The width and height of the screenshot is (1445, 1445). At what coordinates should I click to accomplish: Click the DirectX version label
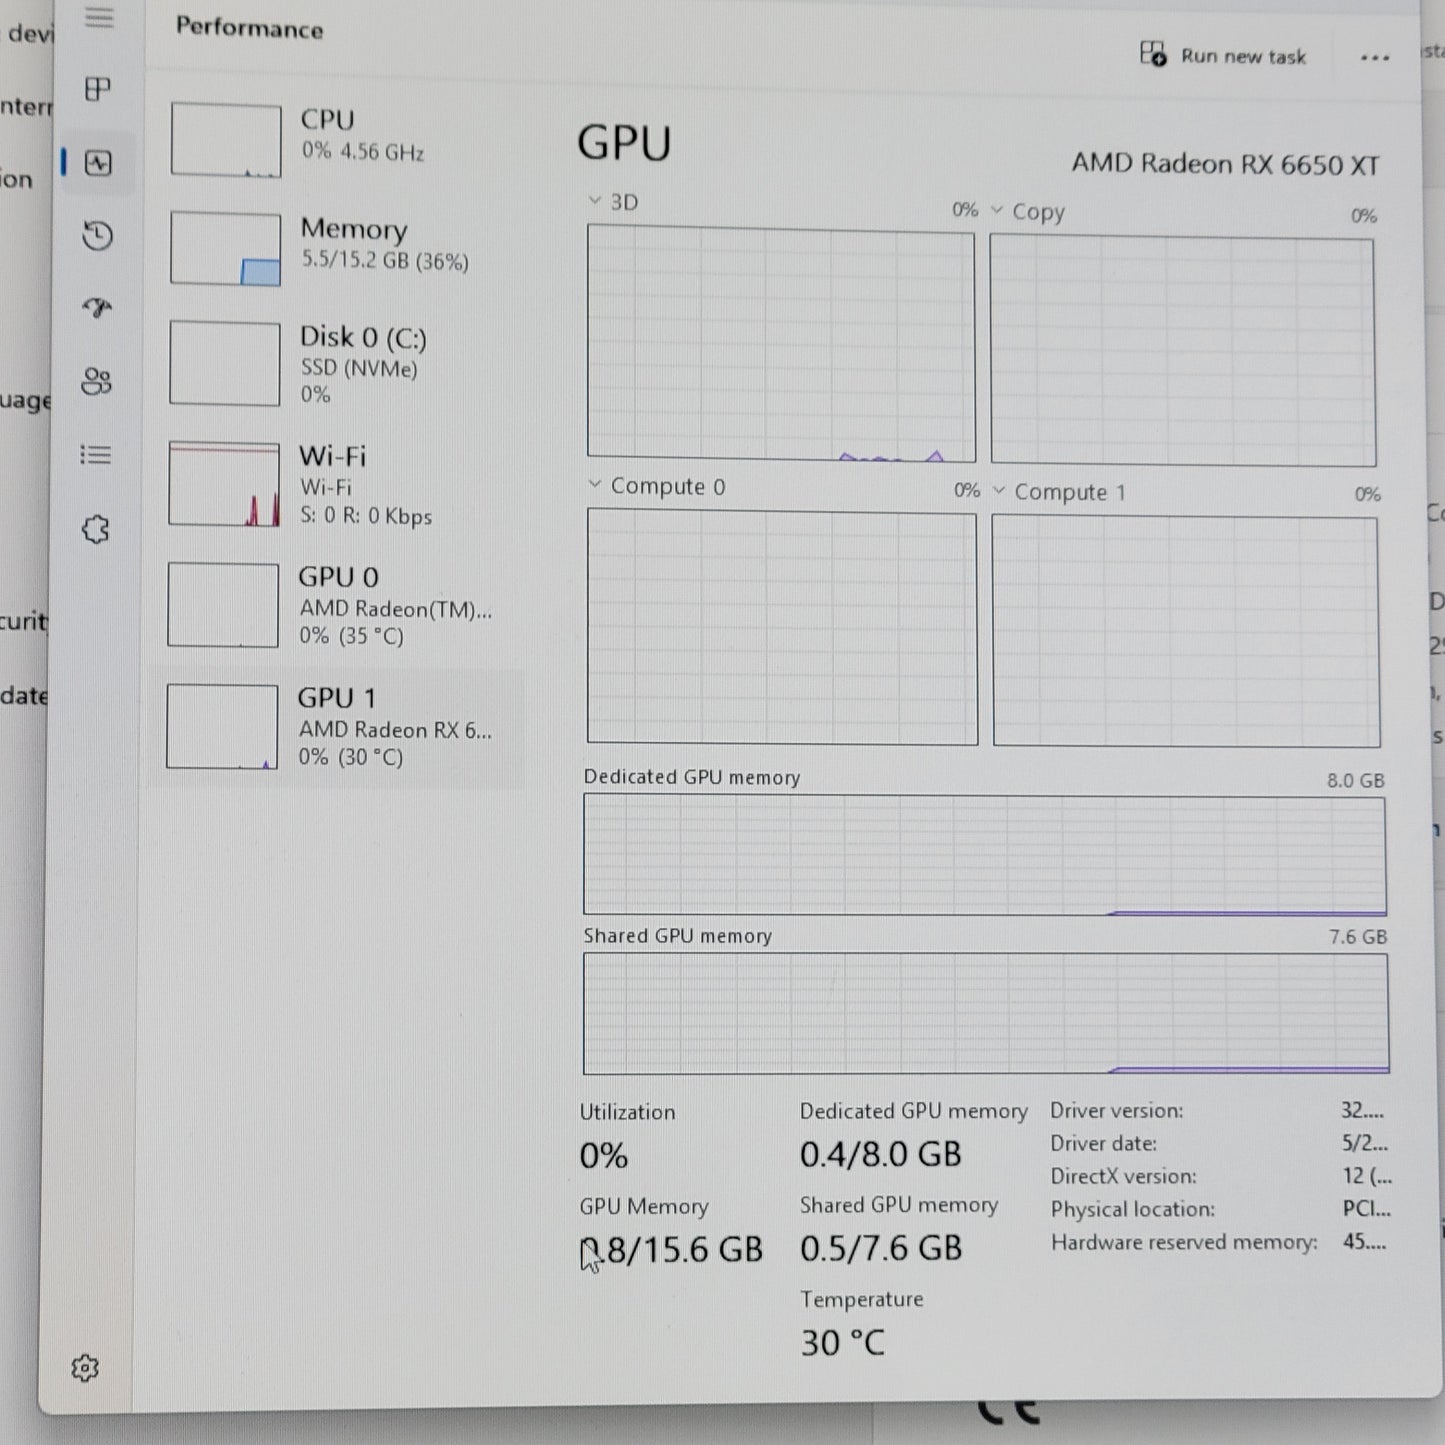point(1123,1177)
